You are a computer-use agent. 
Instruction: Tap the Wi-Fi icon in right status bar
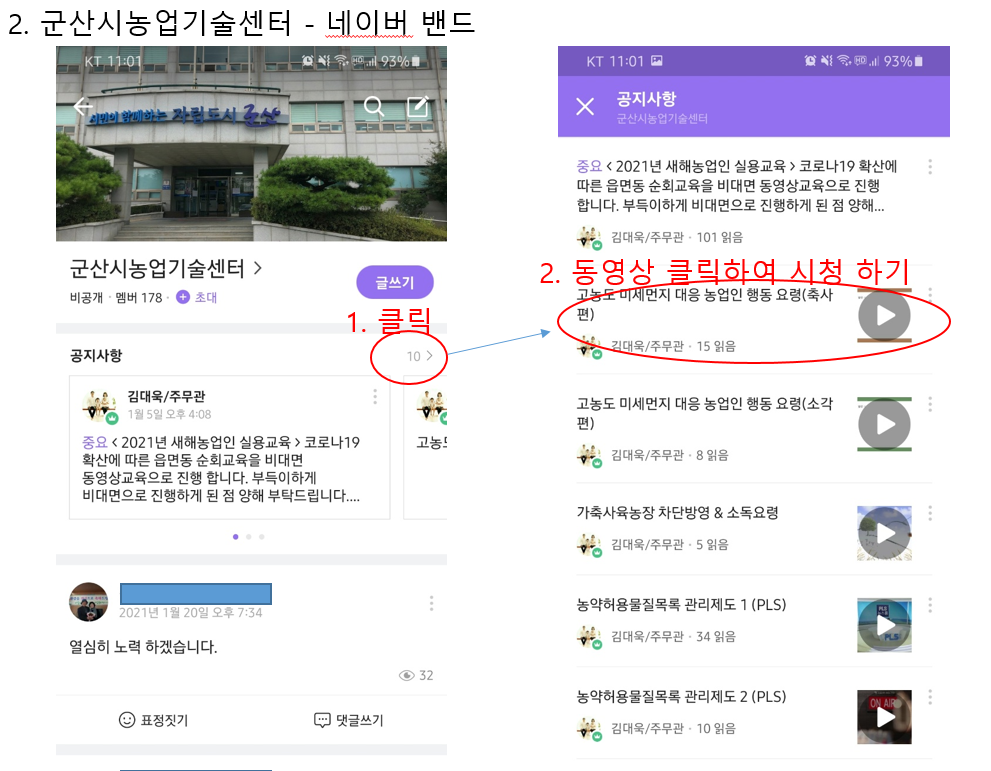843,61
